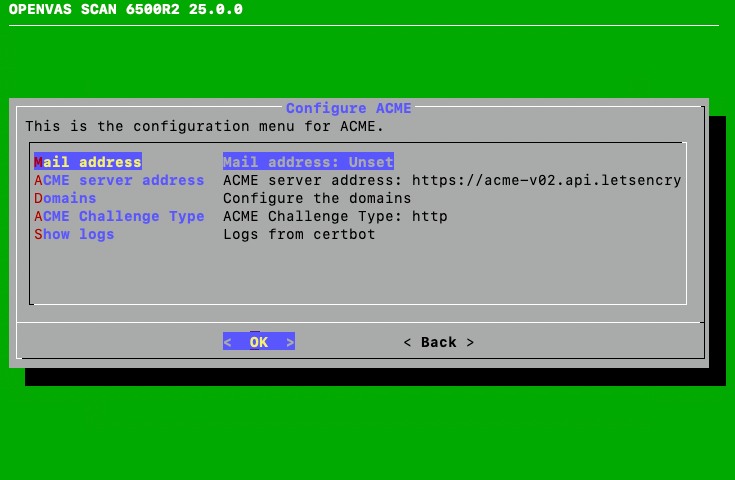Click the 'Configure ACME' dialog title

tap(349, 108)
